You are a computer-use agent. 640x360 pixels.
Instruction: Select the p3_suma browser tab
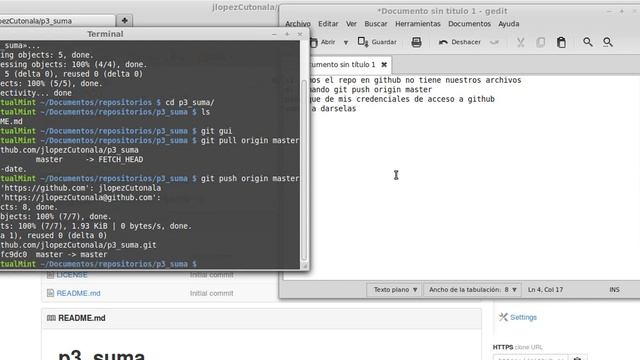coord(57,21)
